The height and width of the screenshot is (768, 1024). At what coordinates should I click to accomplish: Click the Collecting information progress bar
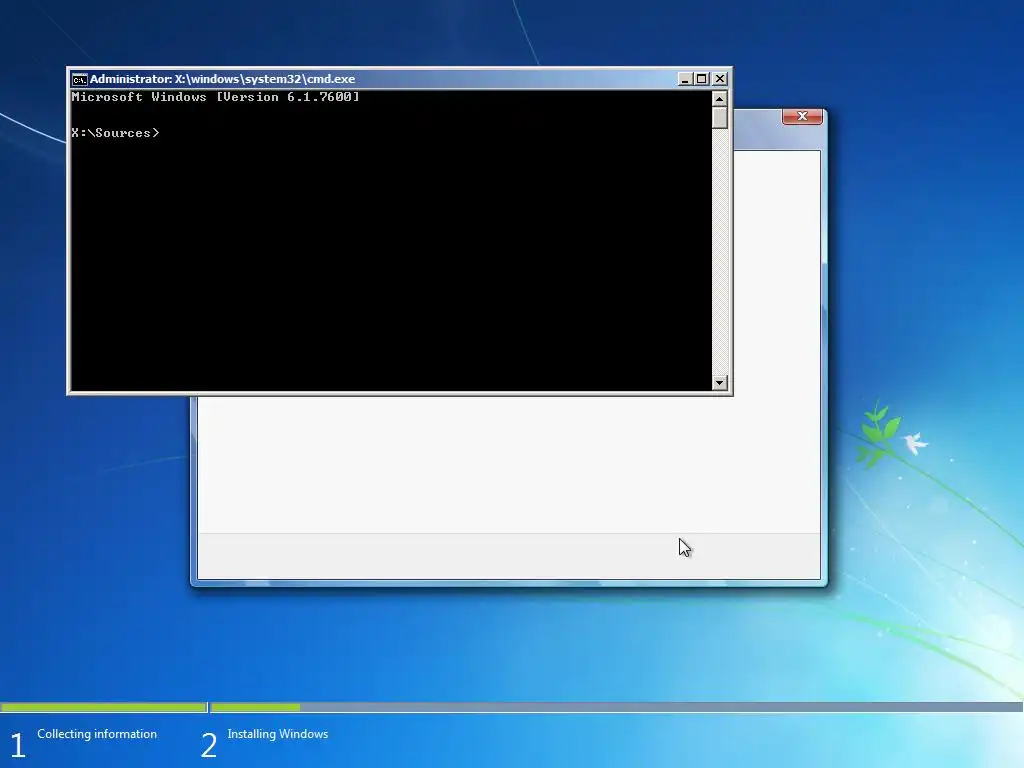[103, 707]
